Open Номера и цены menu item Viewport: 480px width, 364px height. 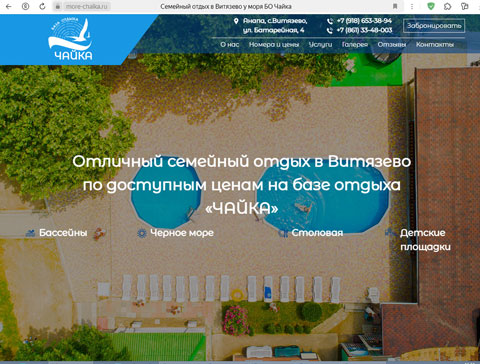tap(274, 44)
